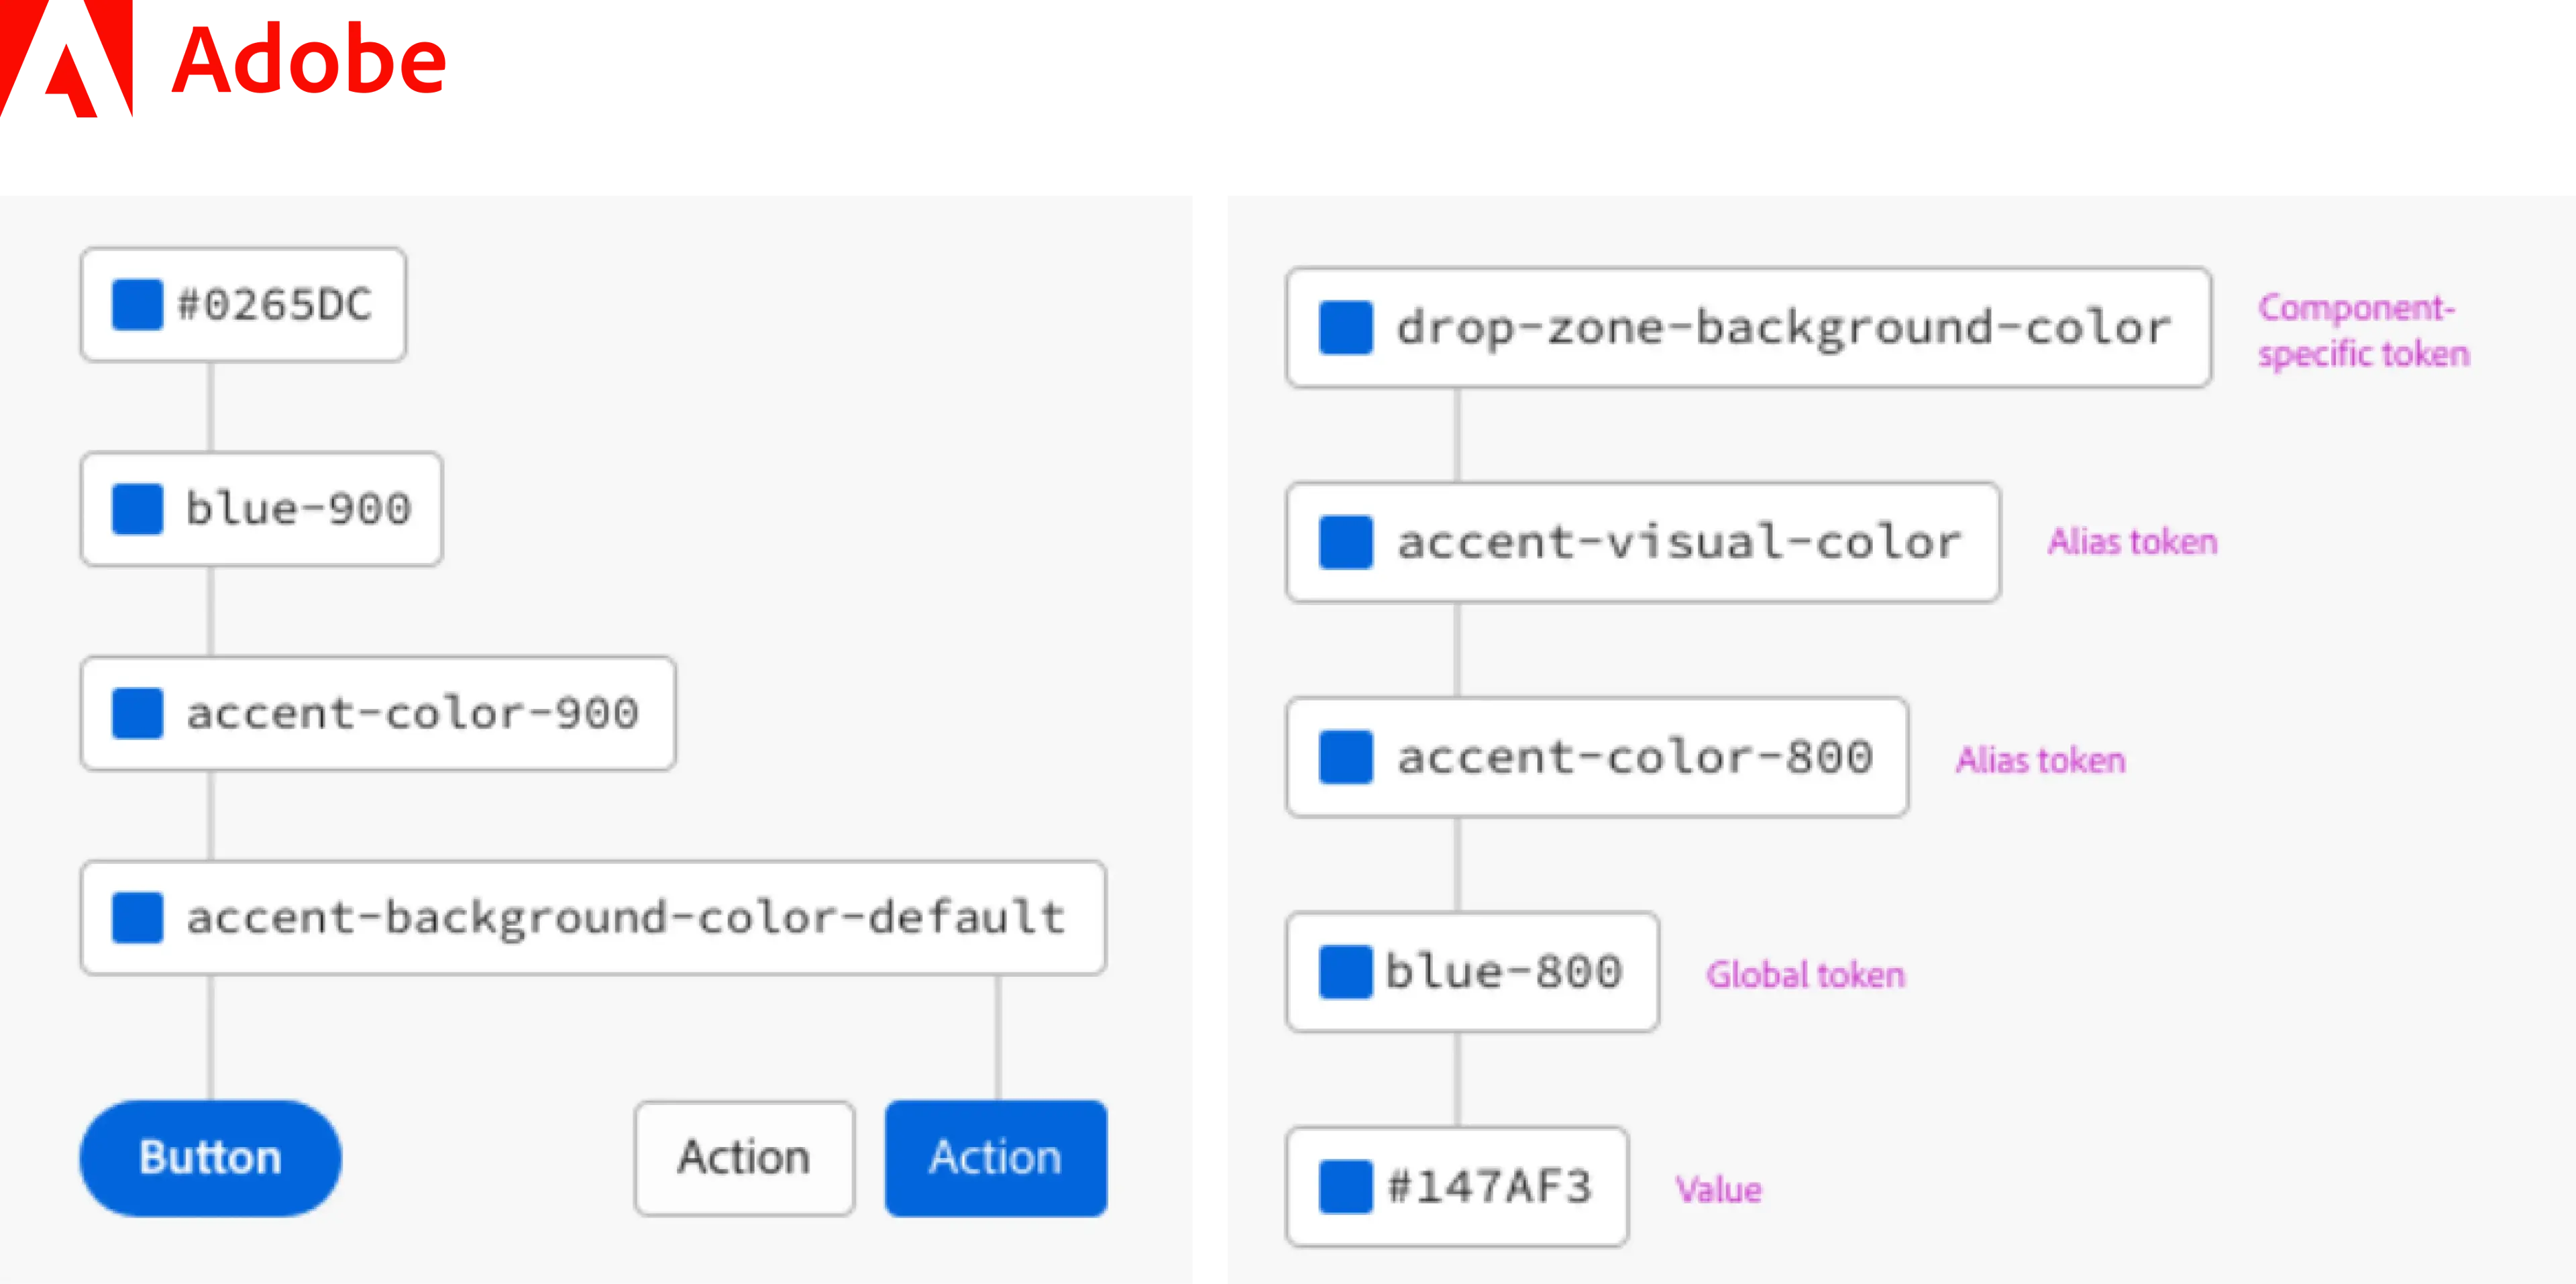Click the blue swatch beside #0265DC
The width and height of the screenshot is (2576, 1284).
[x=138, y=305]
